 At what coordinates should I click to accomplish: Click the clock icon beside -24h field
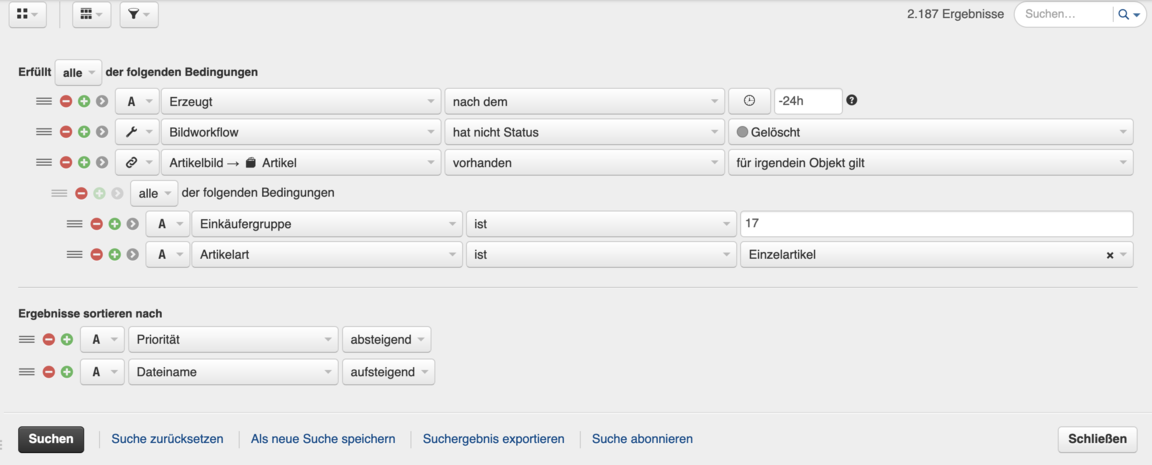click(x=749, y=101)
